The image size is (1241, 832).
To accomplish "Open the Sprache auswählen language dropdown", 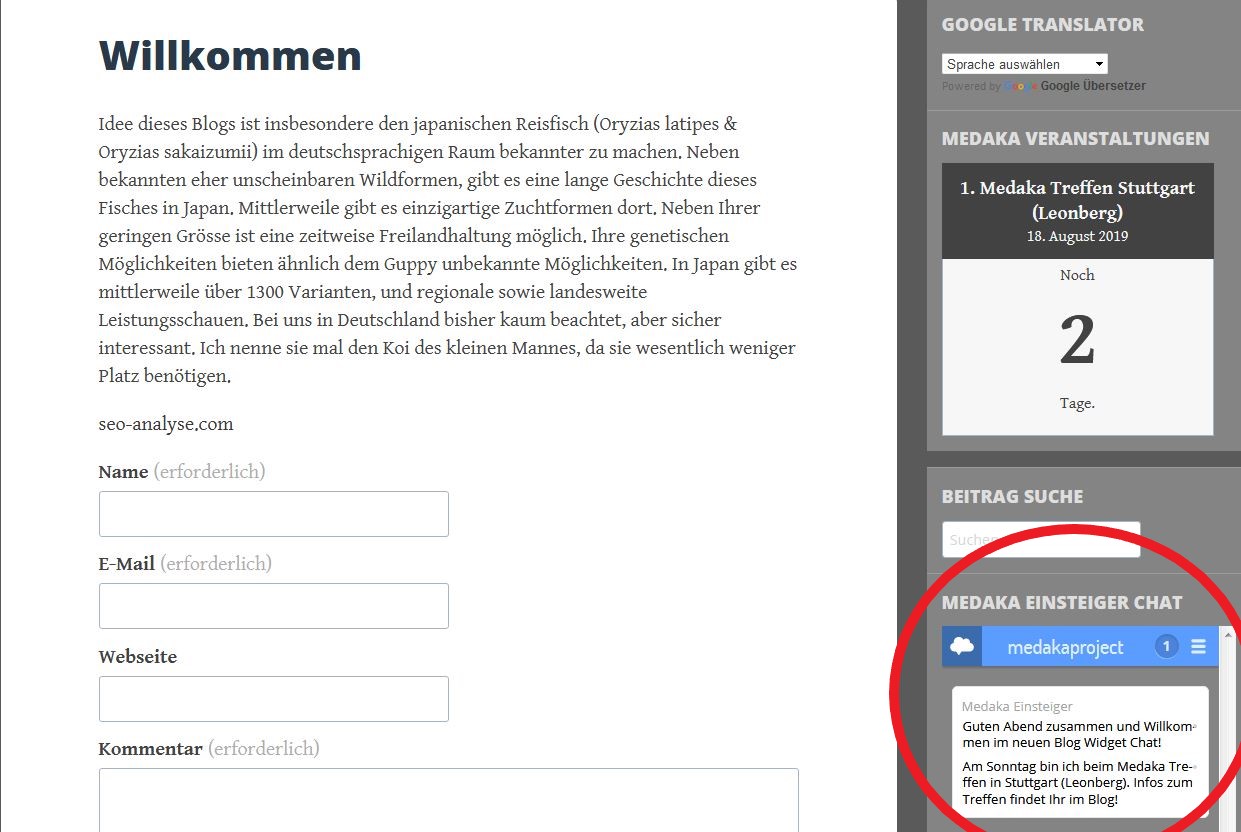I will tap(1024, 64).
